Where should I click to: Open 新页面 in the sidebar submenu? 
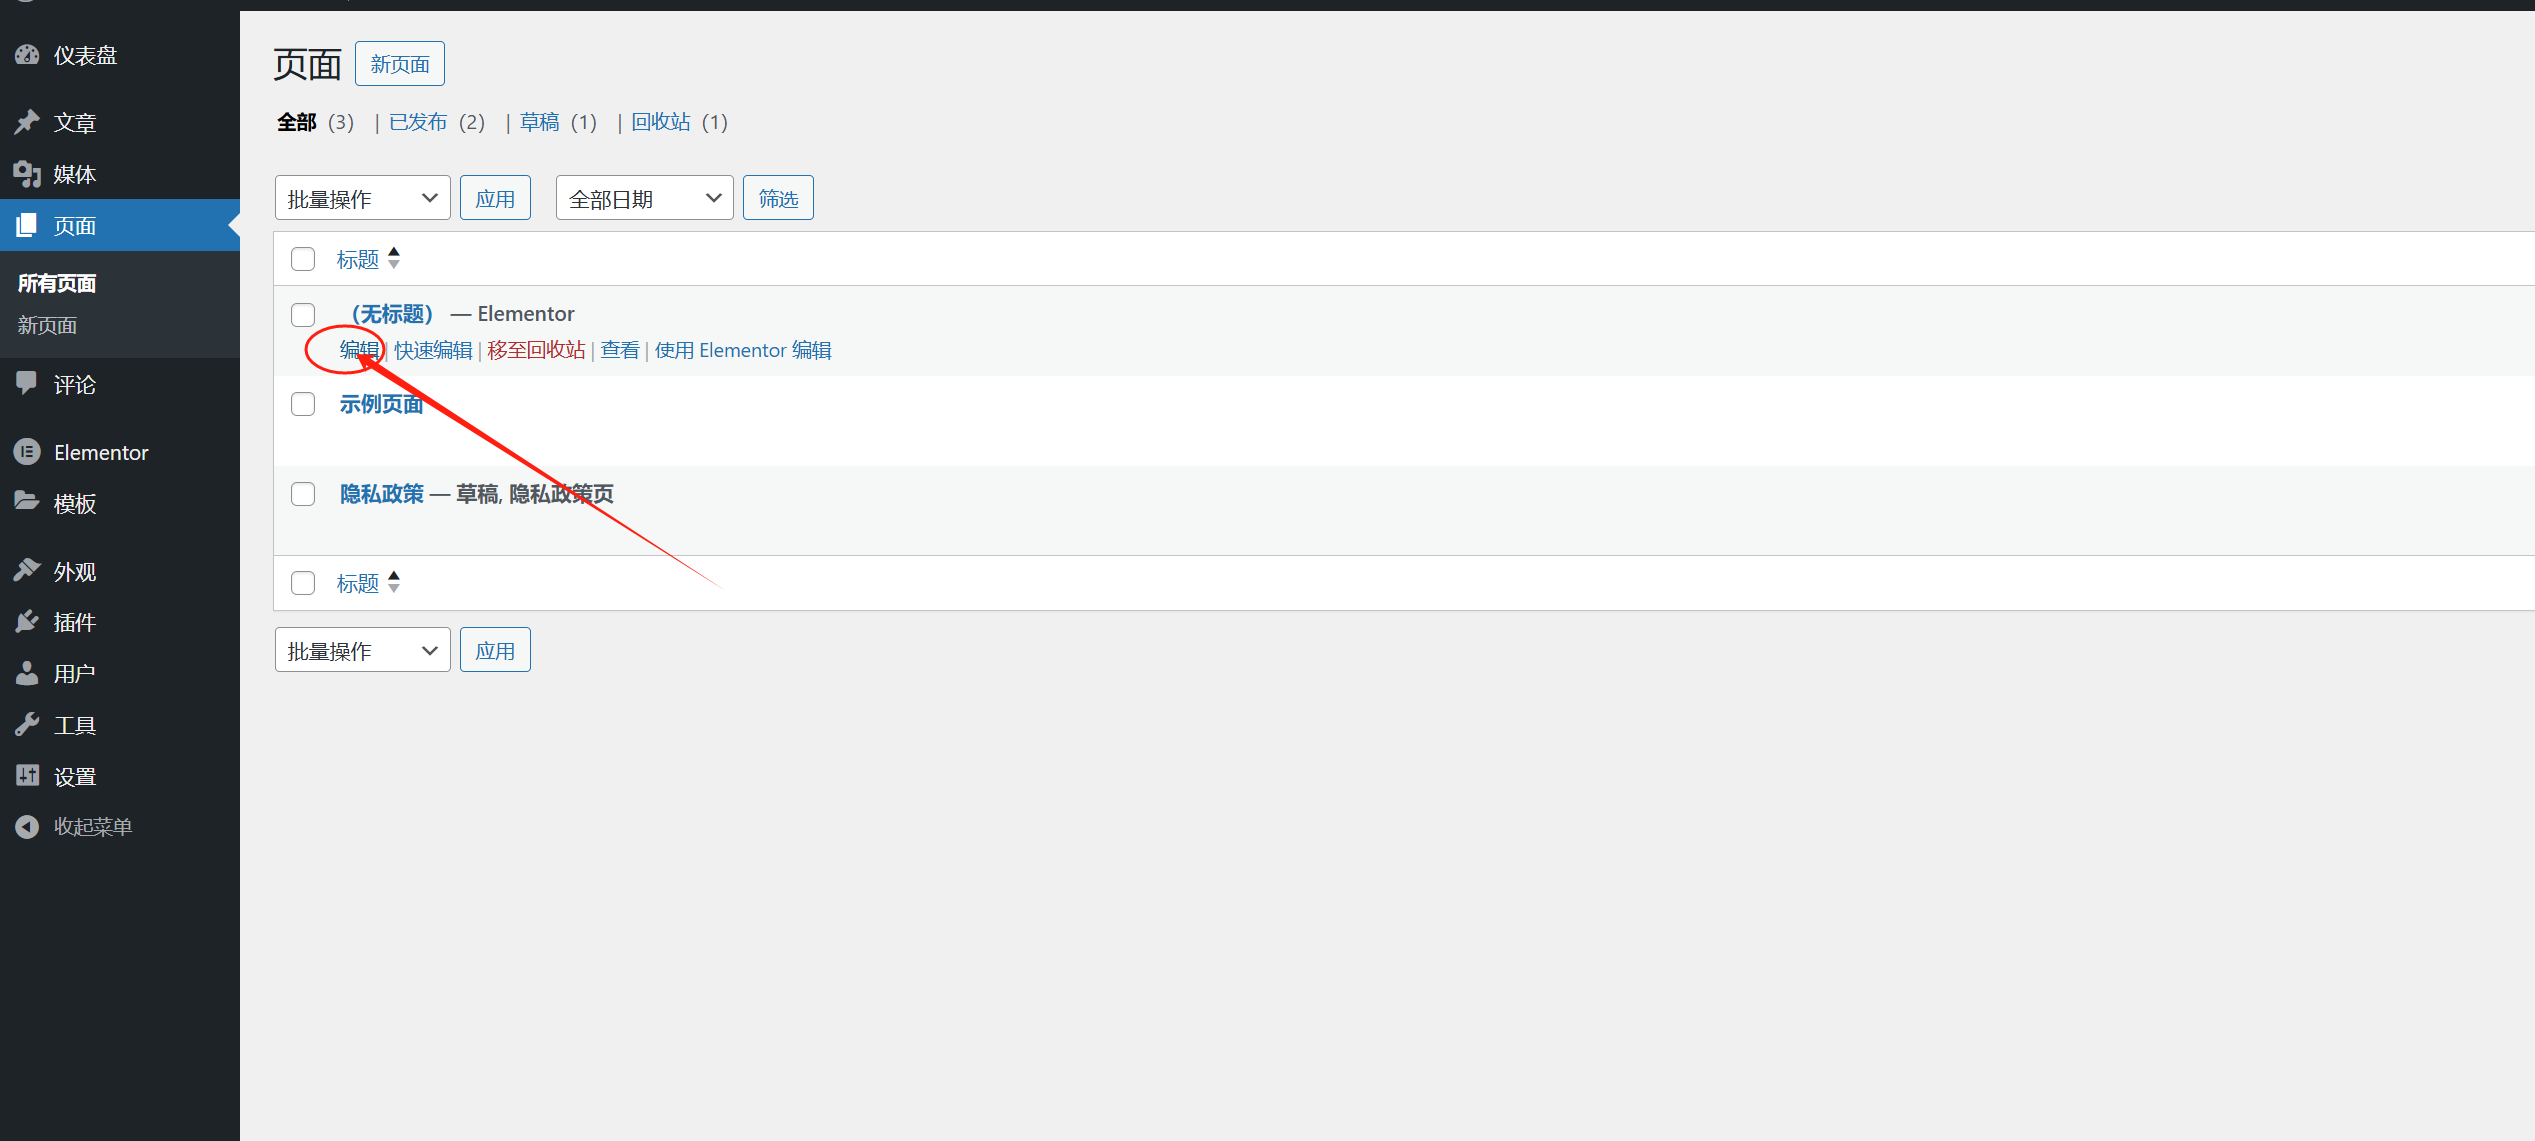click(47, 326)
